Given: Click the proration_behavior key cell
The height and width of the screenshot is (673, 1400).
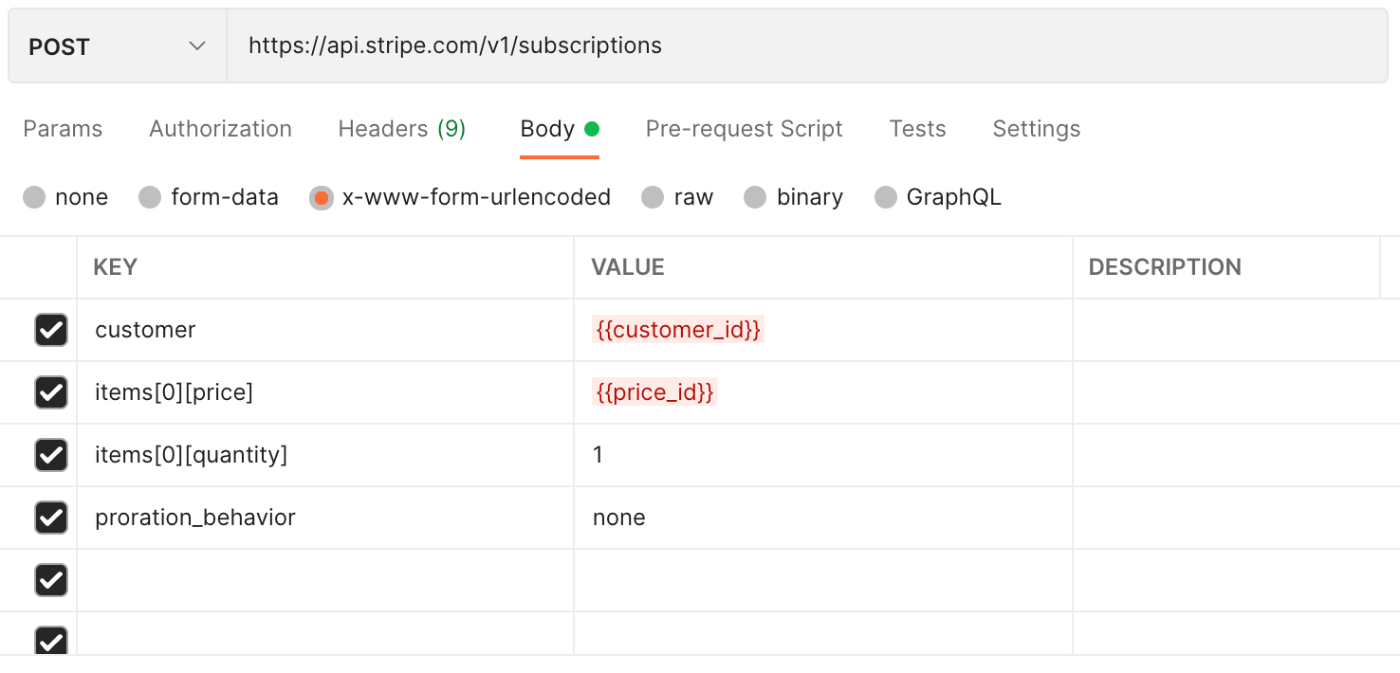Looking at the screenshot, I should 325,517.
